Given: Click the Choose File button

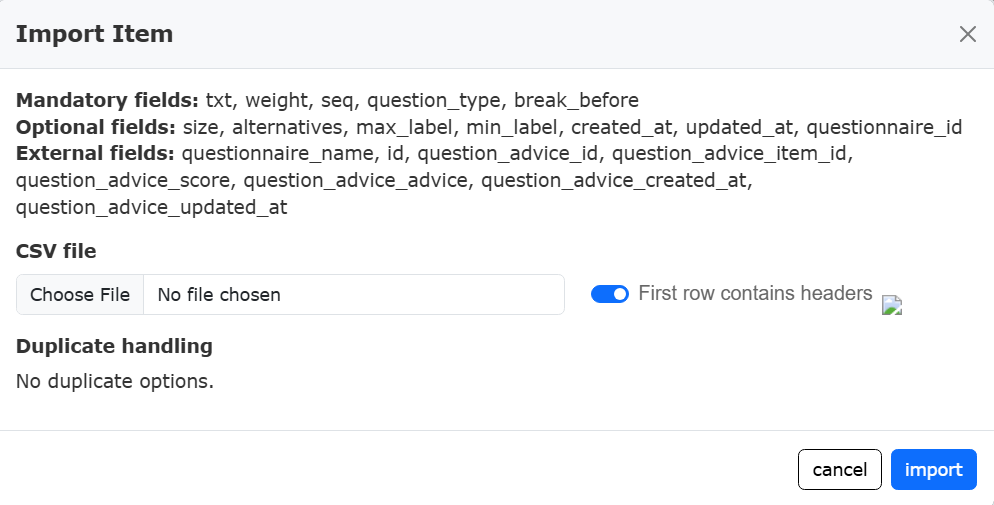Looking at the screenshot, I should pyautogui.click(x=80, y=295).
